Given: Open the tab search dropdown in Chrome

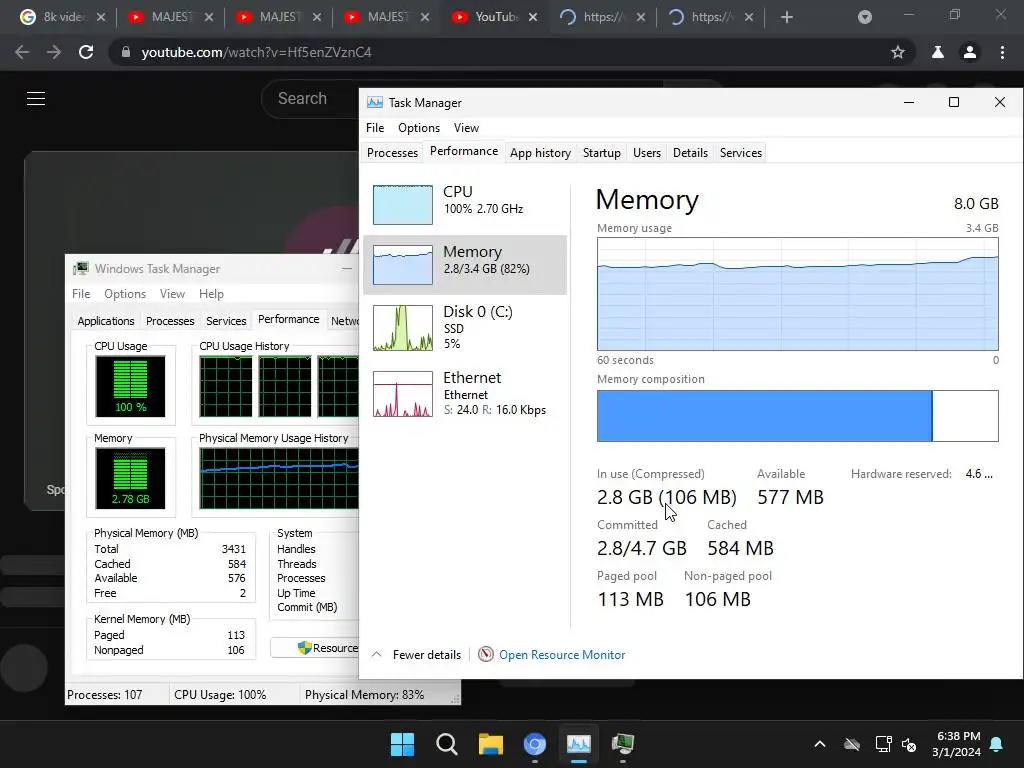Looking at the screenshot, I should (x=865, y=18).
